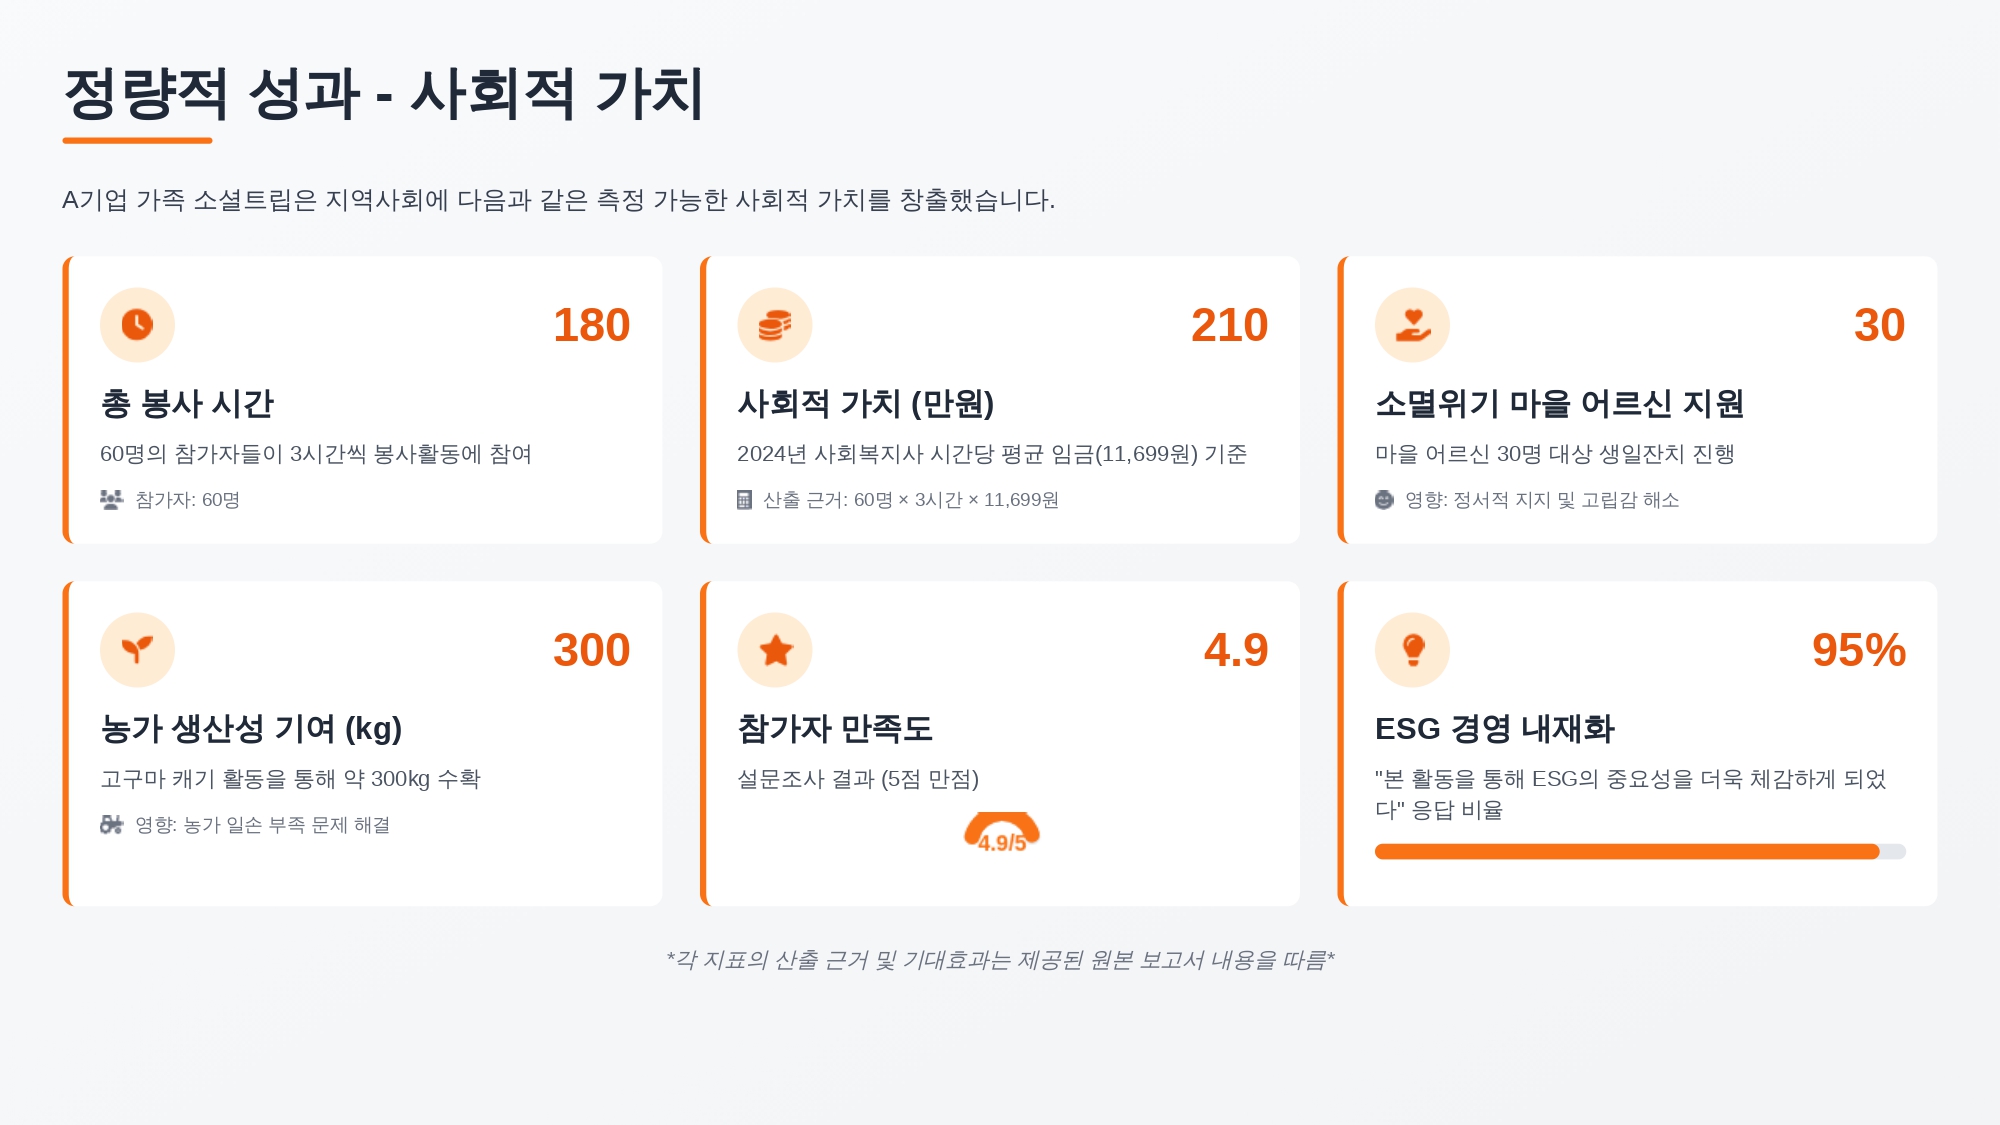The height and width of the screenshot is (1125, 2000).
Task: Click the hand holding heart icon
Action: 1412,325
